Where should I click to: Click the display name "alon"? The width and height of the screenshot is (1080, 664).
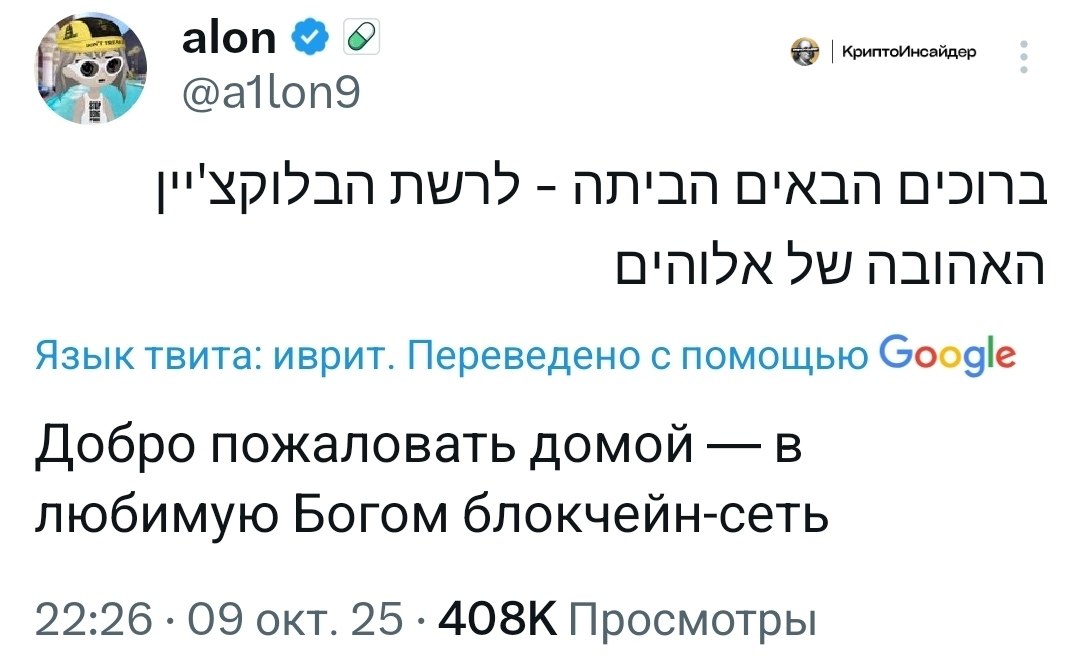click(x=229, y=38)
